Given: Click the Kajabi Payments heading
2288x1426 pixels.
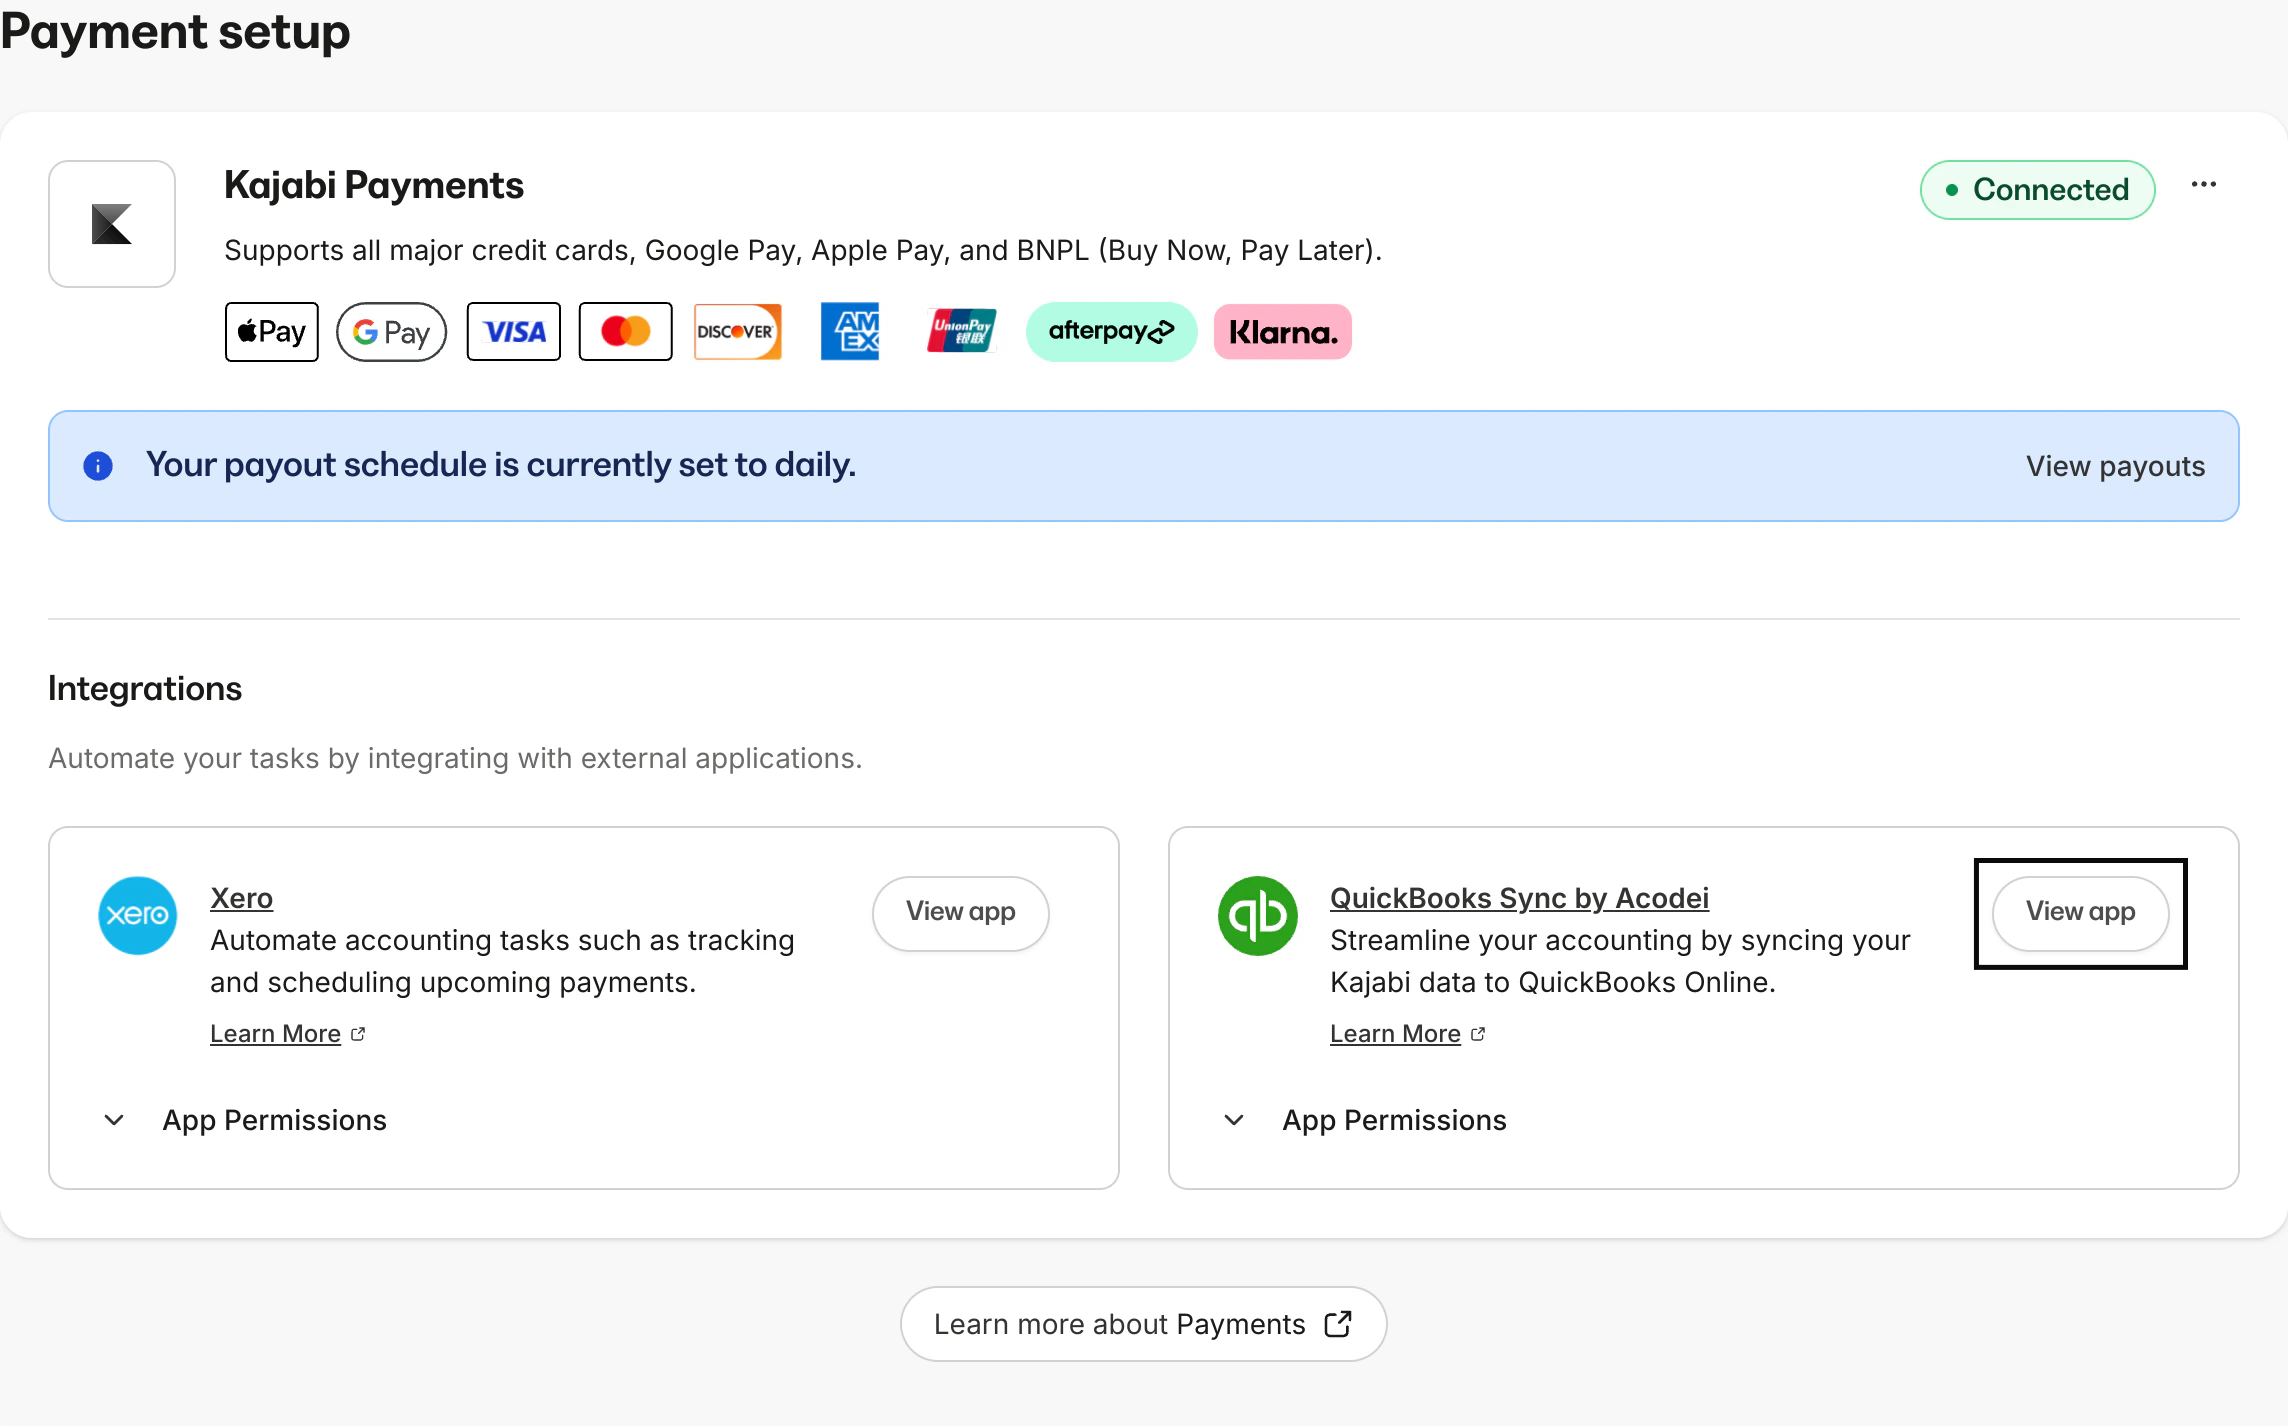Looking at the screenshot, I should 374,186.
